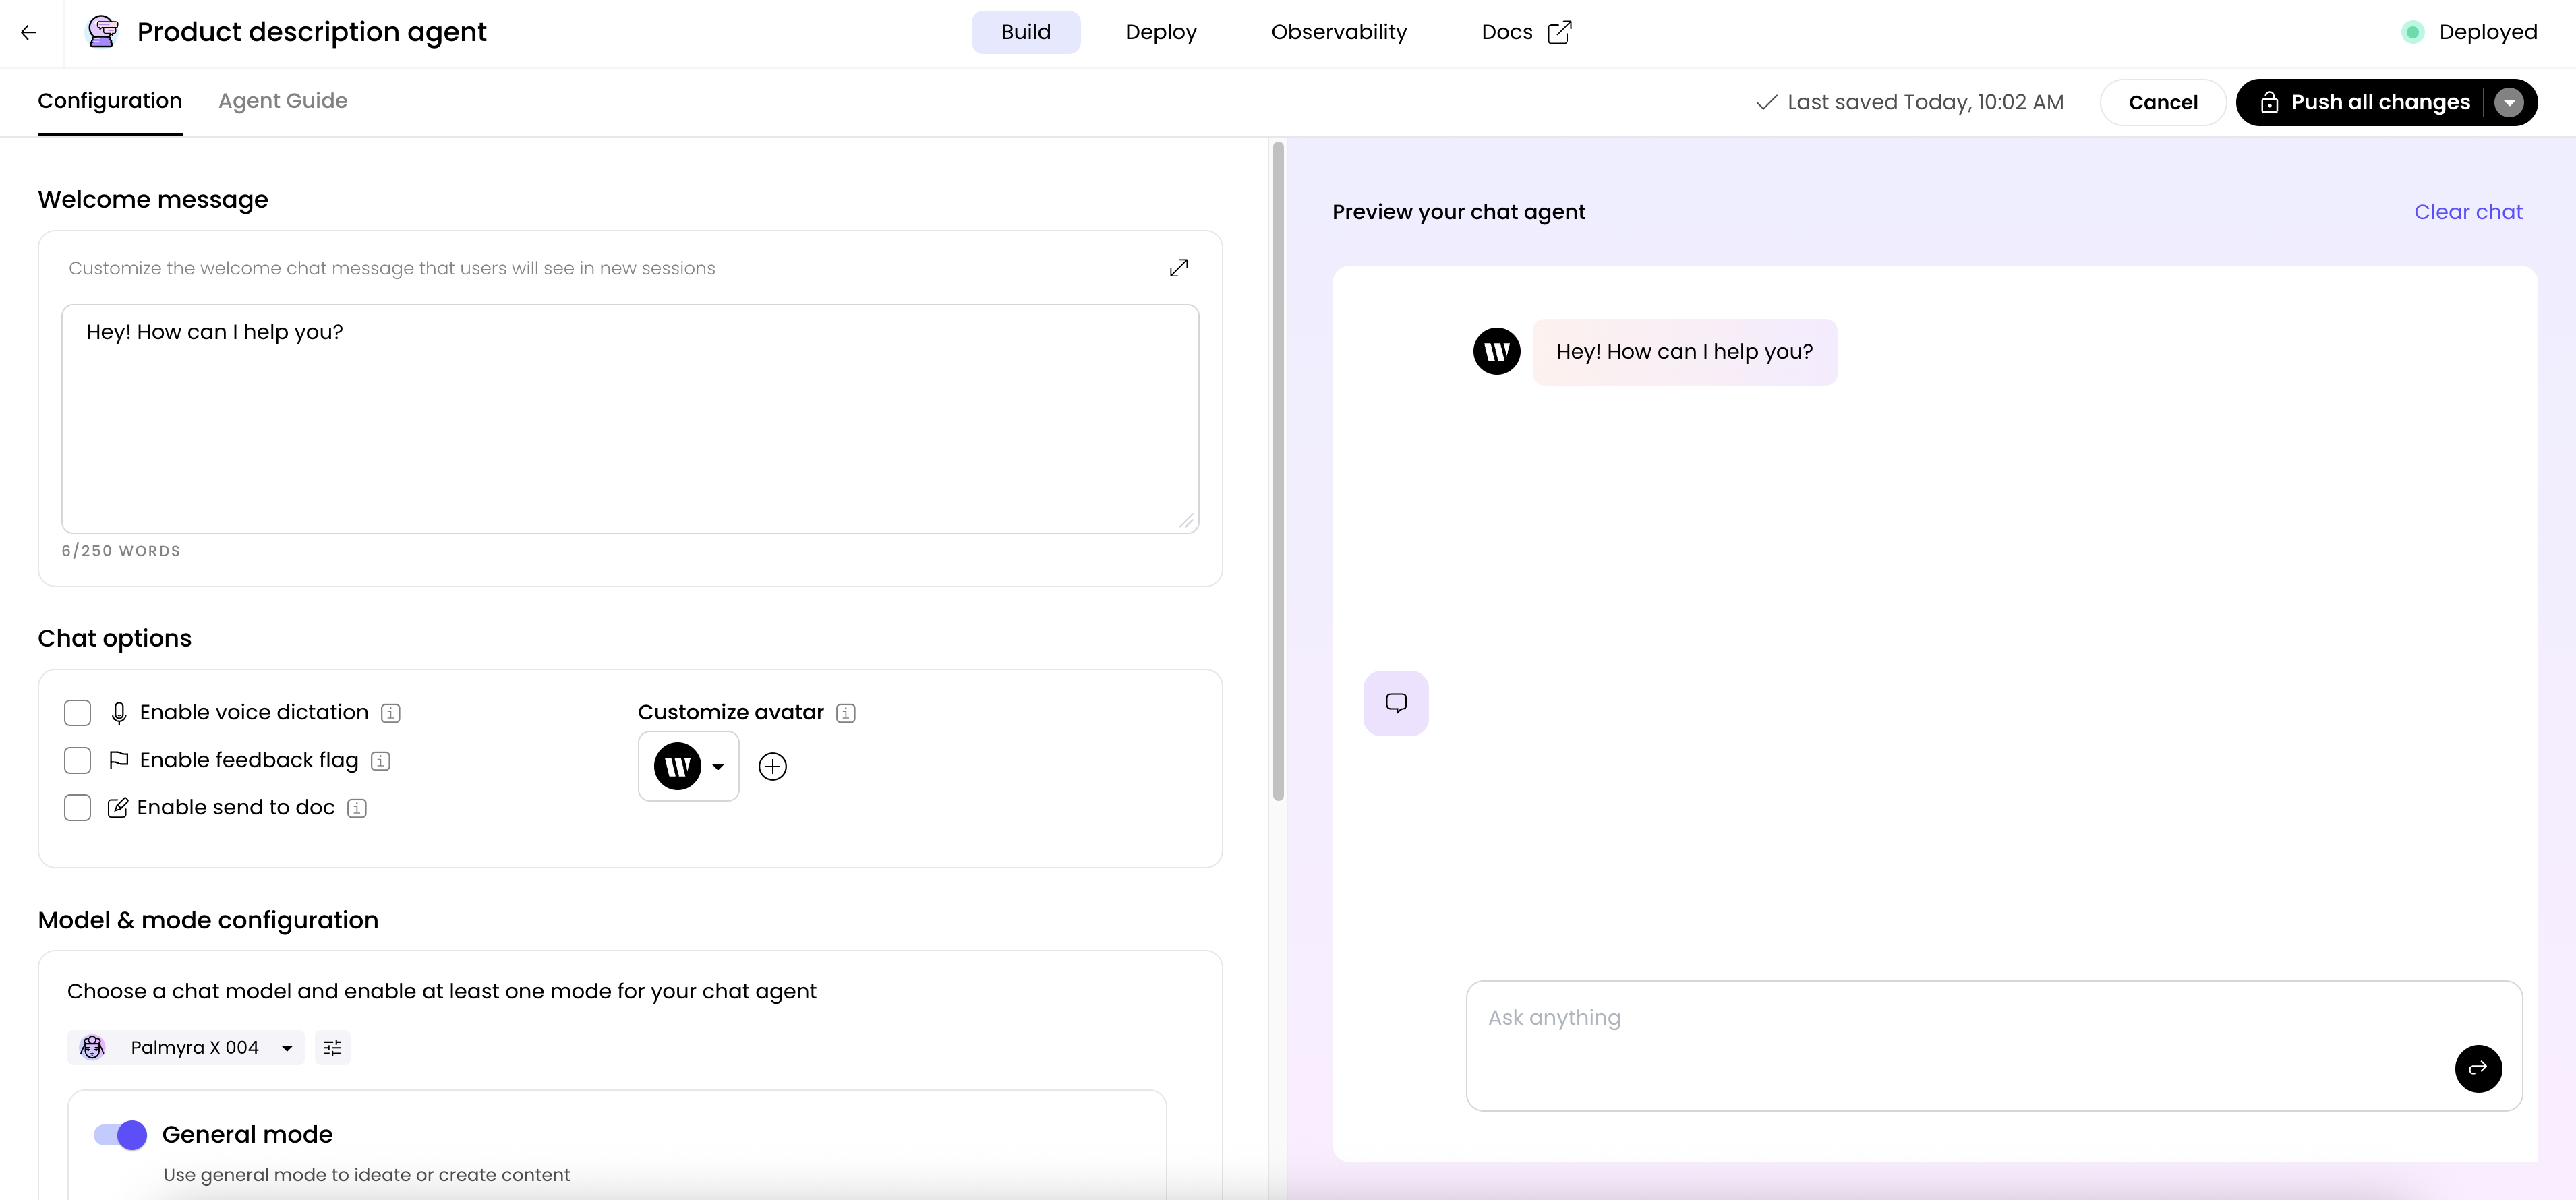Enable send to doc checkbox

pos(77,807)
